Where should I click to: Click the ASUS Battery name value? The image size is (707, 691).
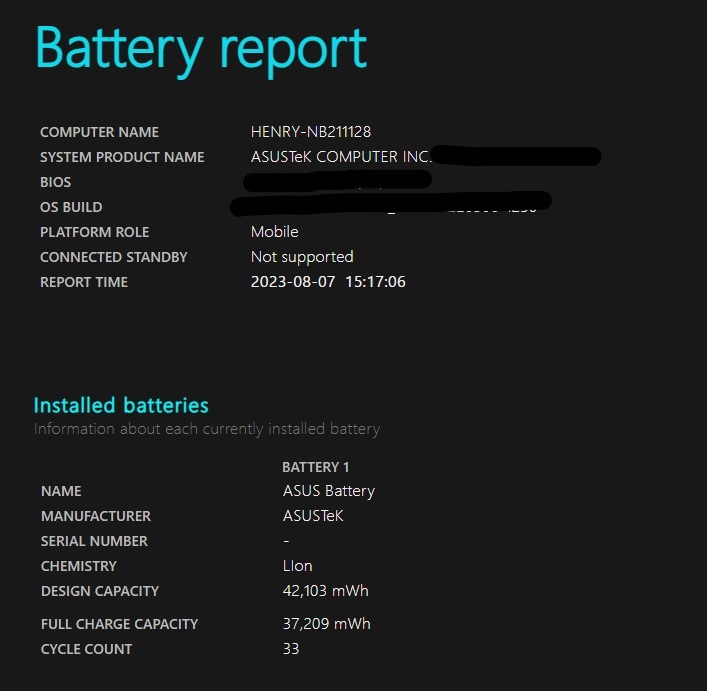[x=329, y=491]
